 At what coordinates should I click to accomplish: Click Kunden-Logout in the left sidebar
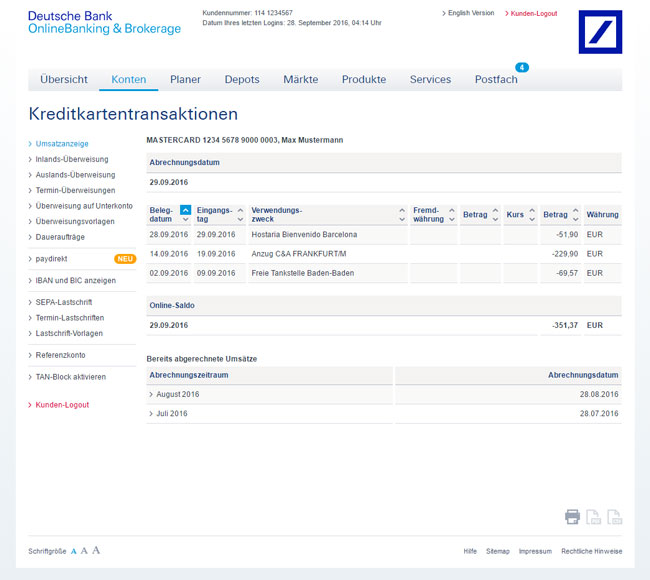tap(59, 405)
